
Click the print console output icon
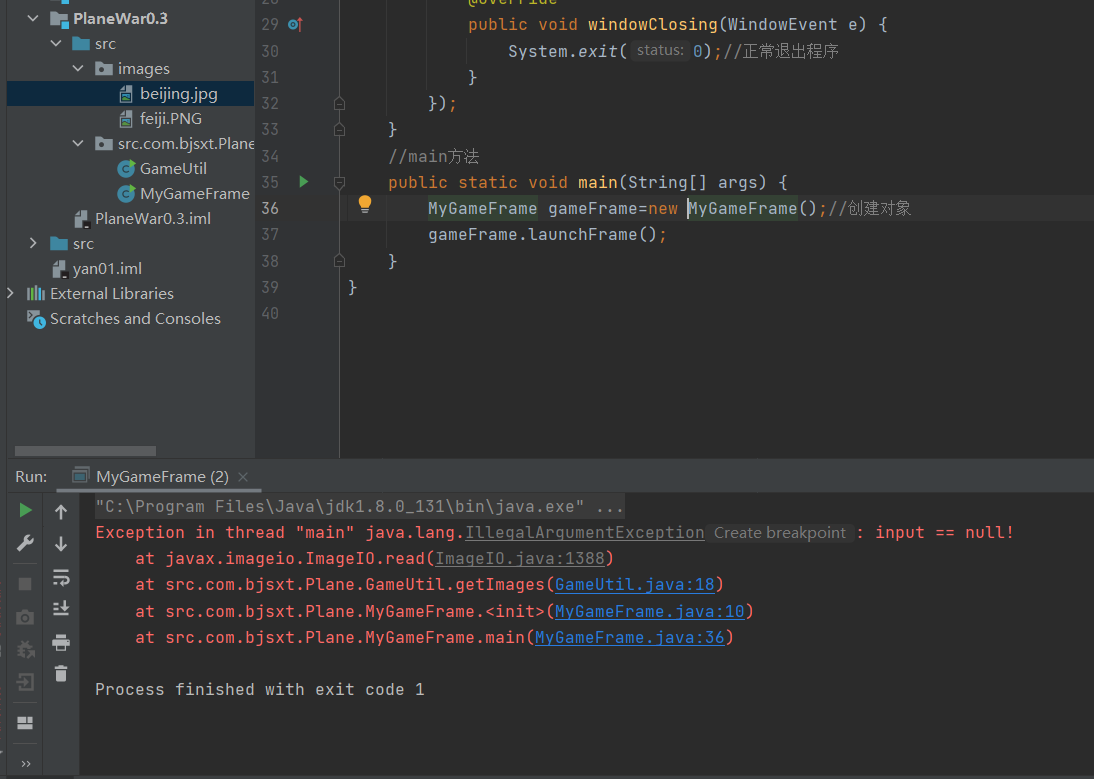click(61, 642)
